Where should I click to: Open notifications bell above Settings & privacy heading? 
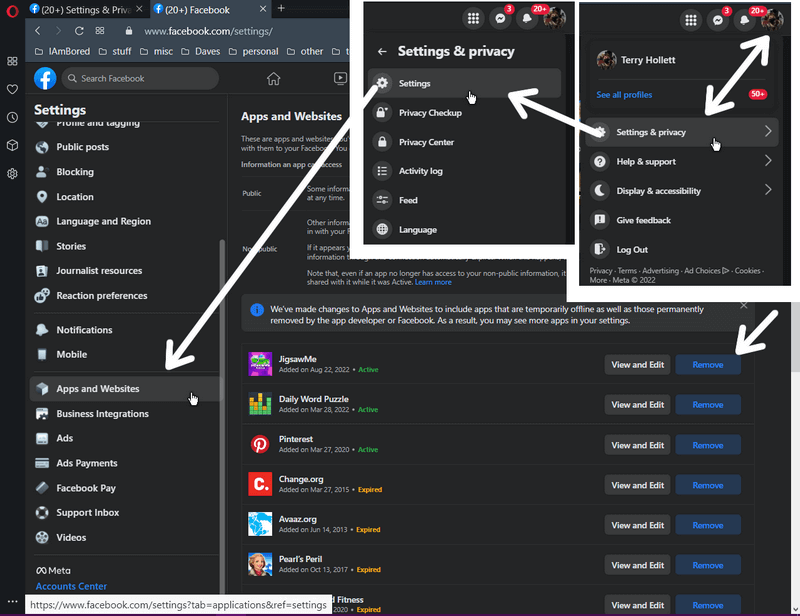(x=527, y=19)
